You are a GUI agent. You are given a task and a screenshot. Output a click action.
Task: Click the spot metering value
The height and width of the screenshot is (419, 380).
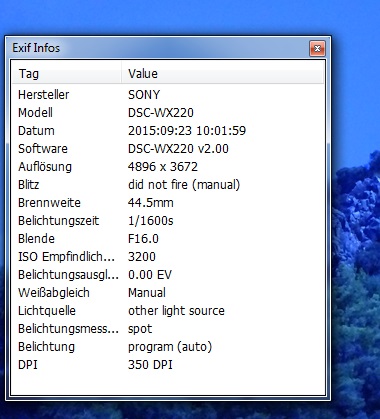[140, 329]
